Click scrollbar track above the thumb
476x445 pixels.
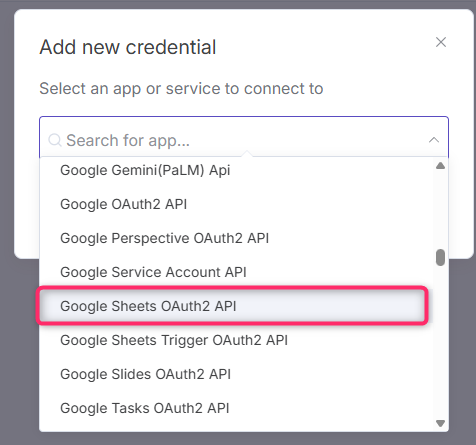(440, 209)
